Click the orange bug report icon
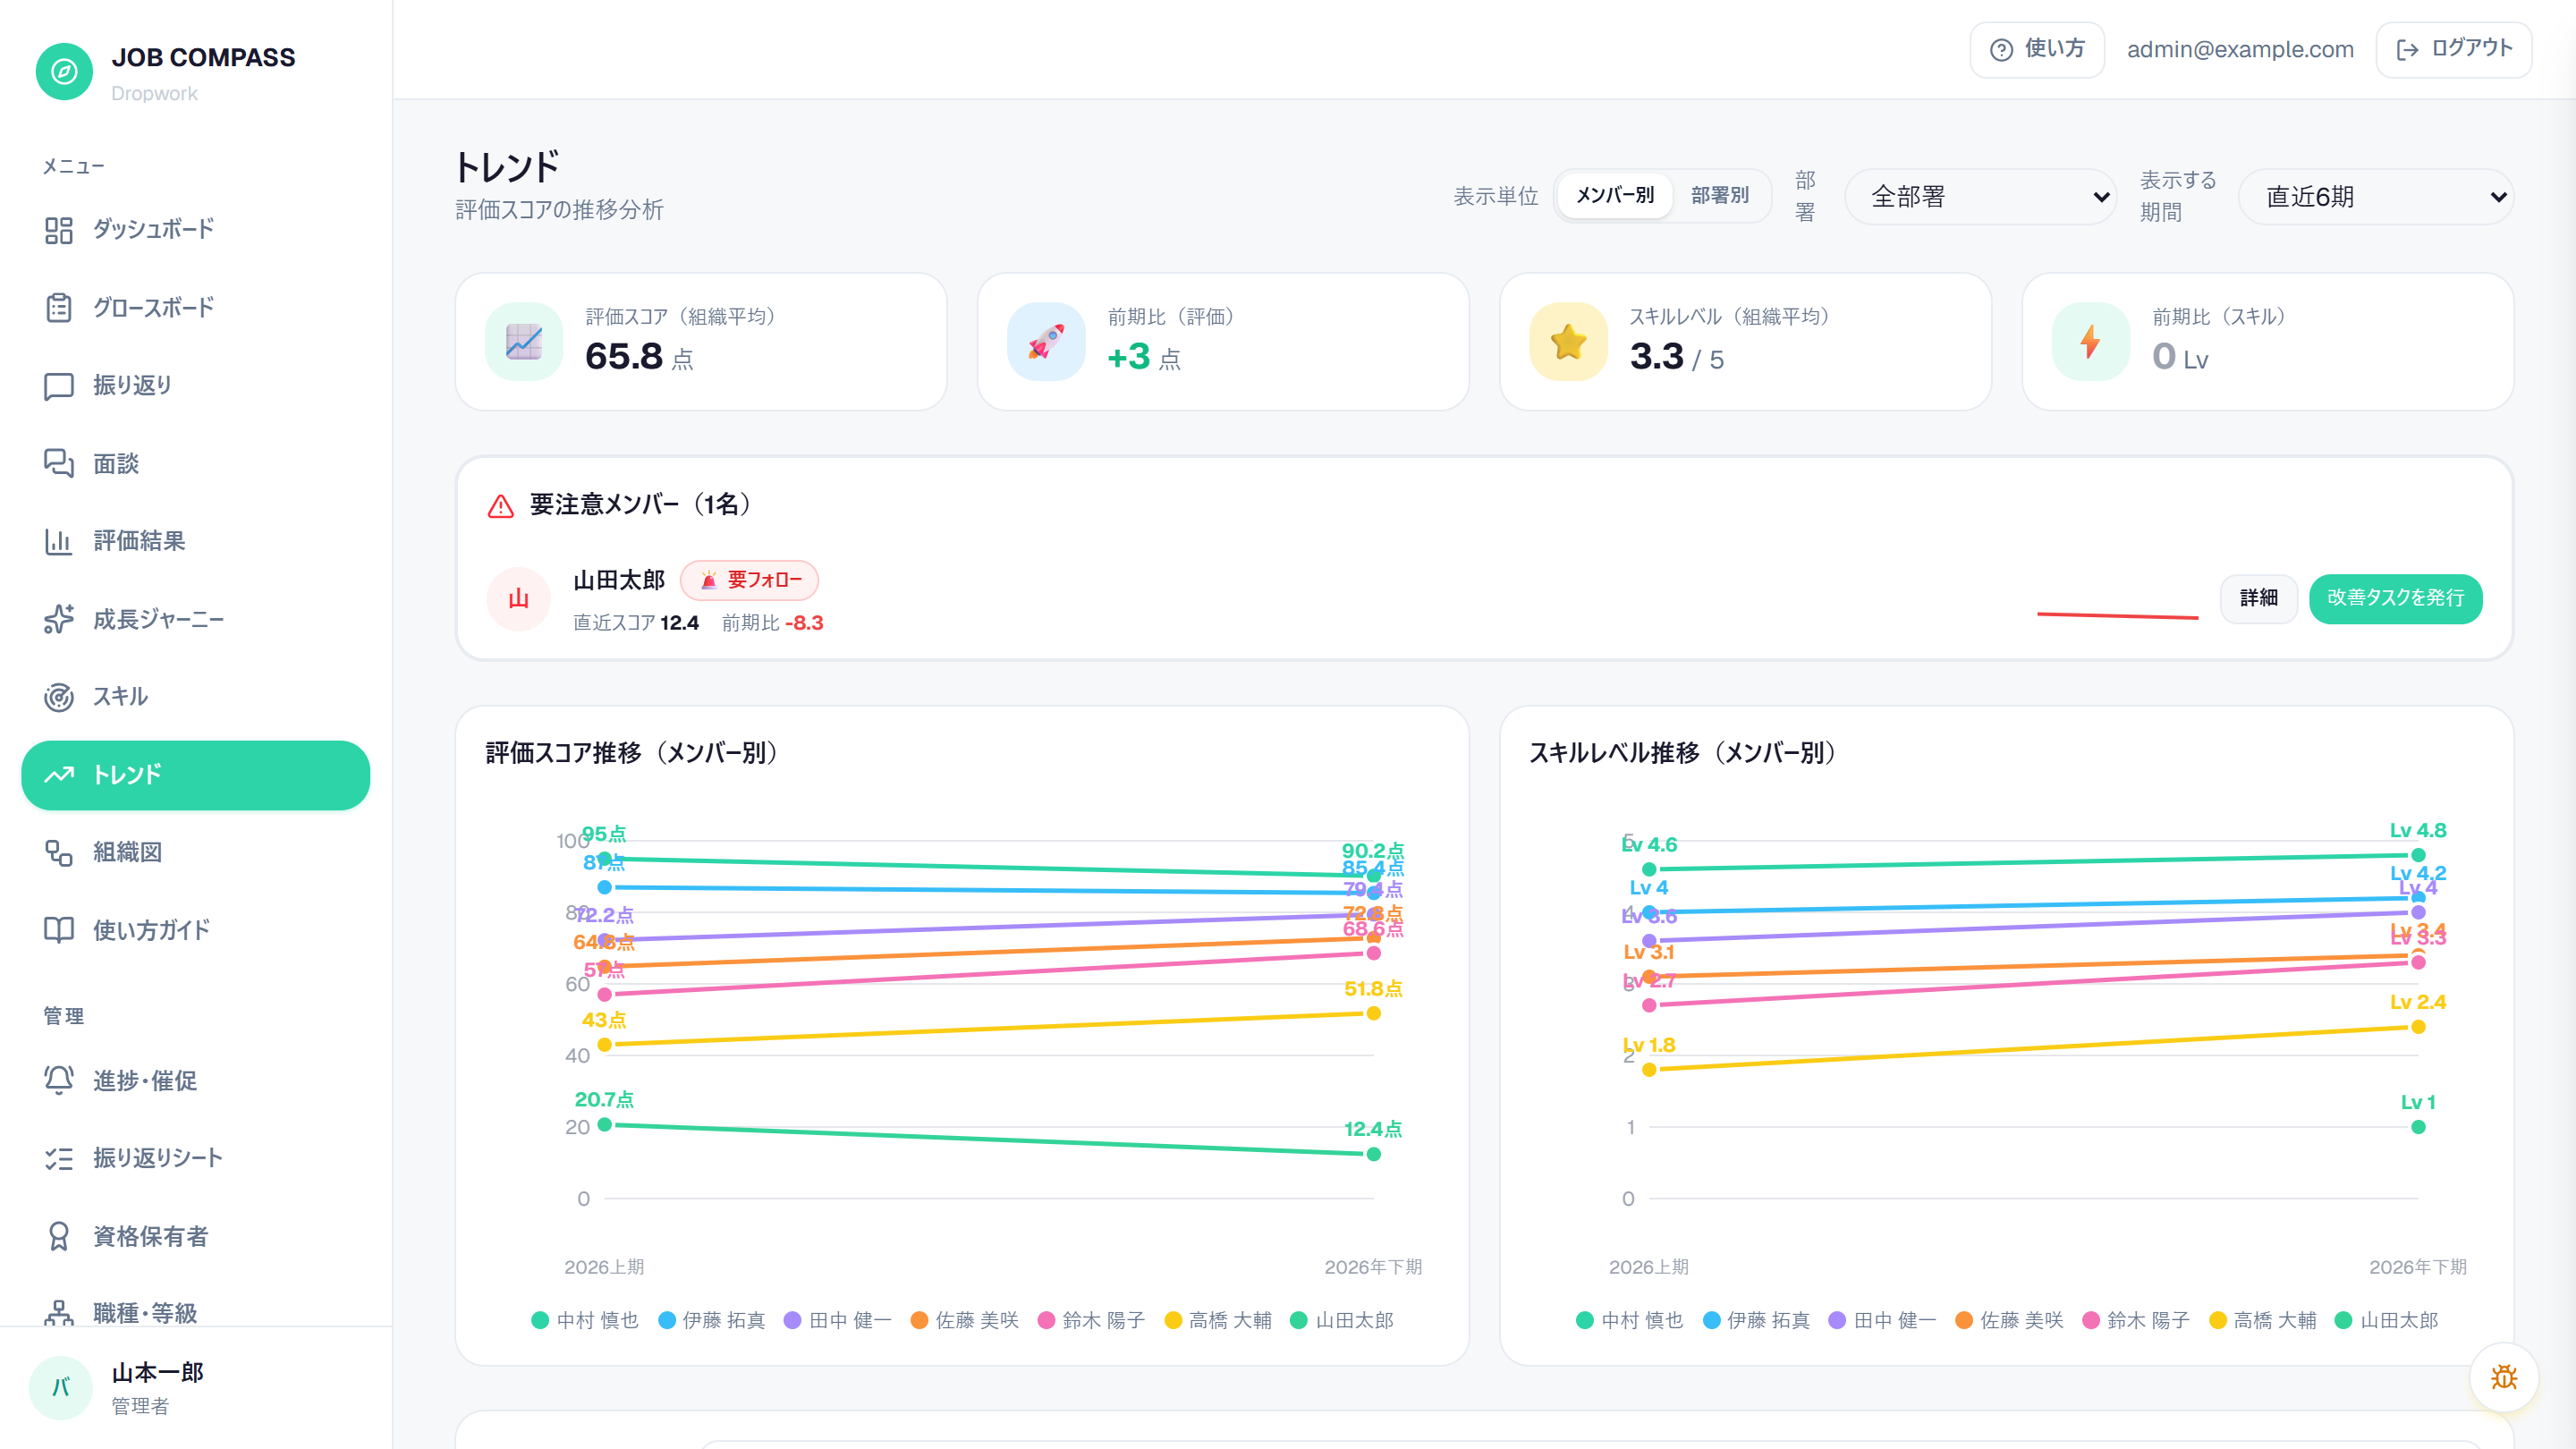2576x1449 pixels. click(2504, 1377)
